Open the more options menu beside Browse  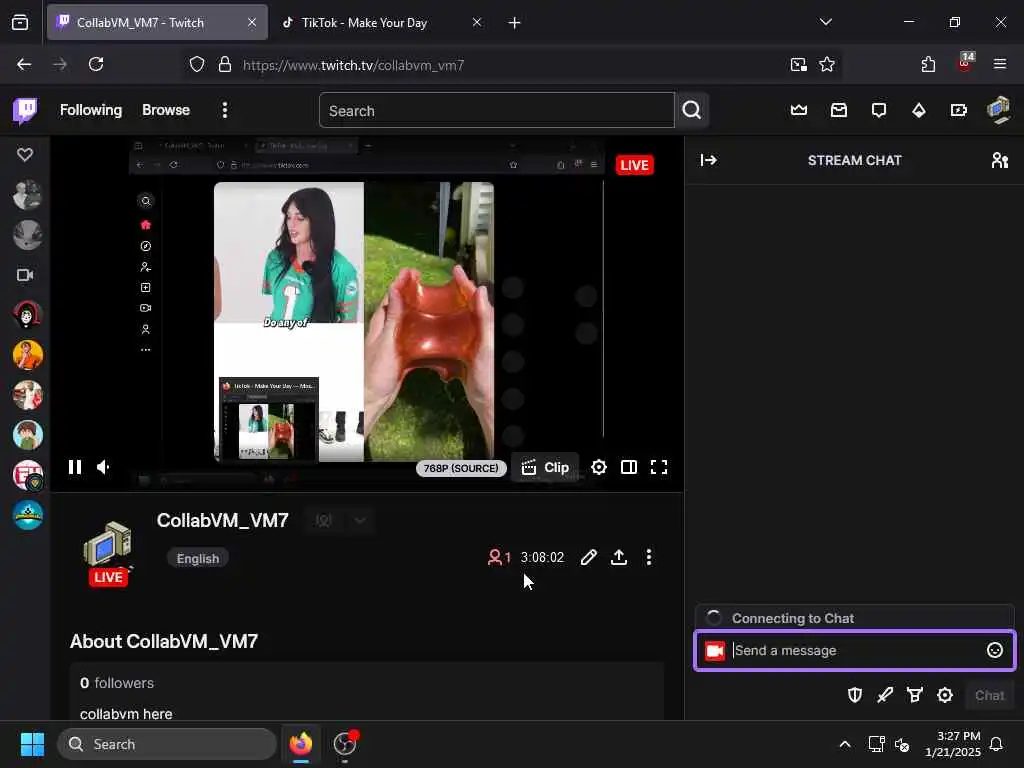pyautogui.click(x=225, y=110)
